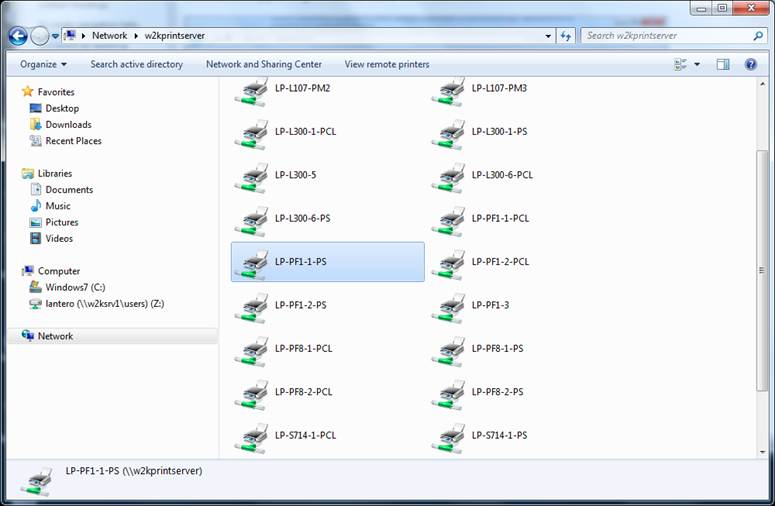The width and height of the screenshot is (775, 506).
Task: Click the search magnifier icon
Action: click(x=758, y=36)
